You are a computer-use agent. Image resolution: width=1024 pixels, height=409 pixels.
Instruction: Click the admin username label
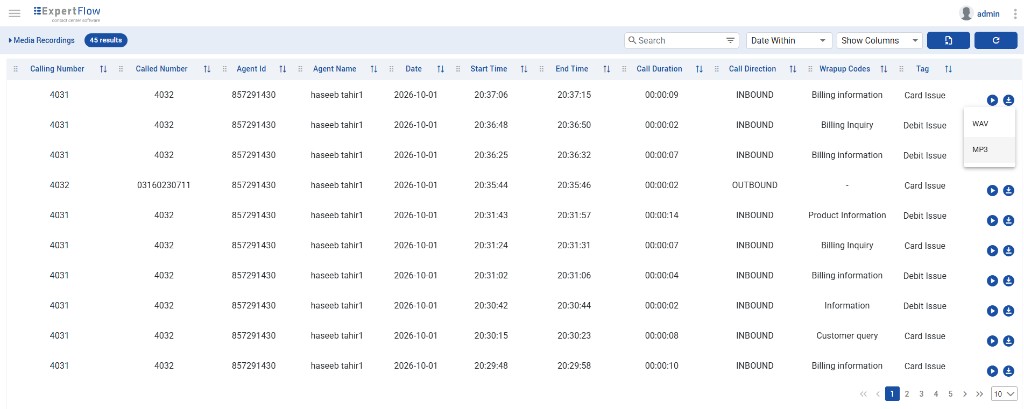988,14
